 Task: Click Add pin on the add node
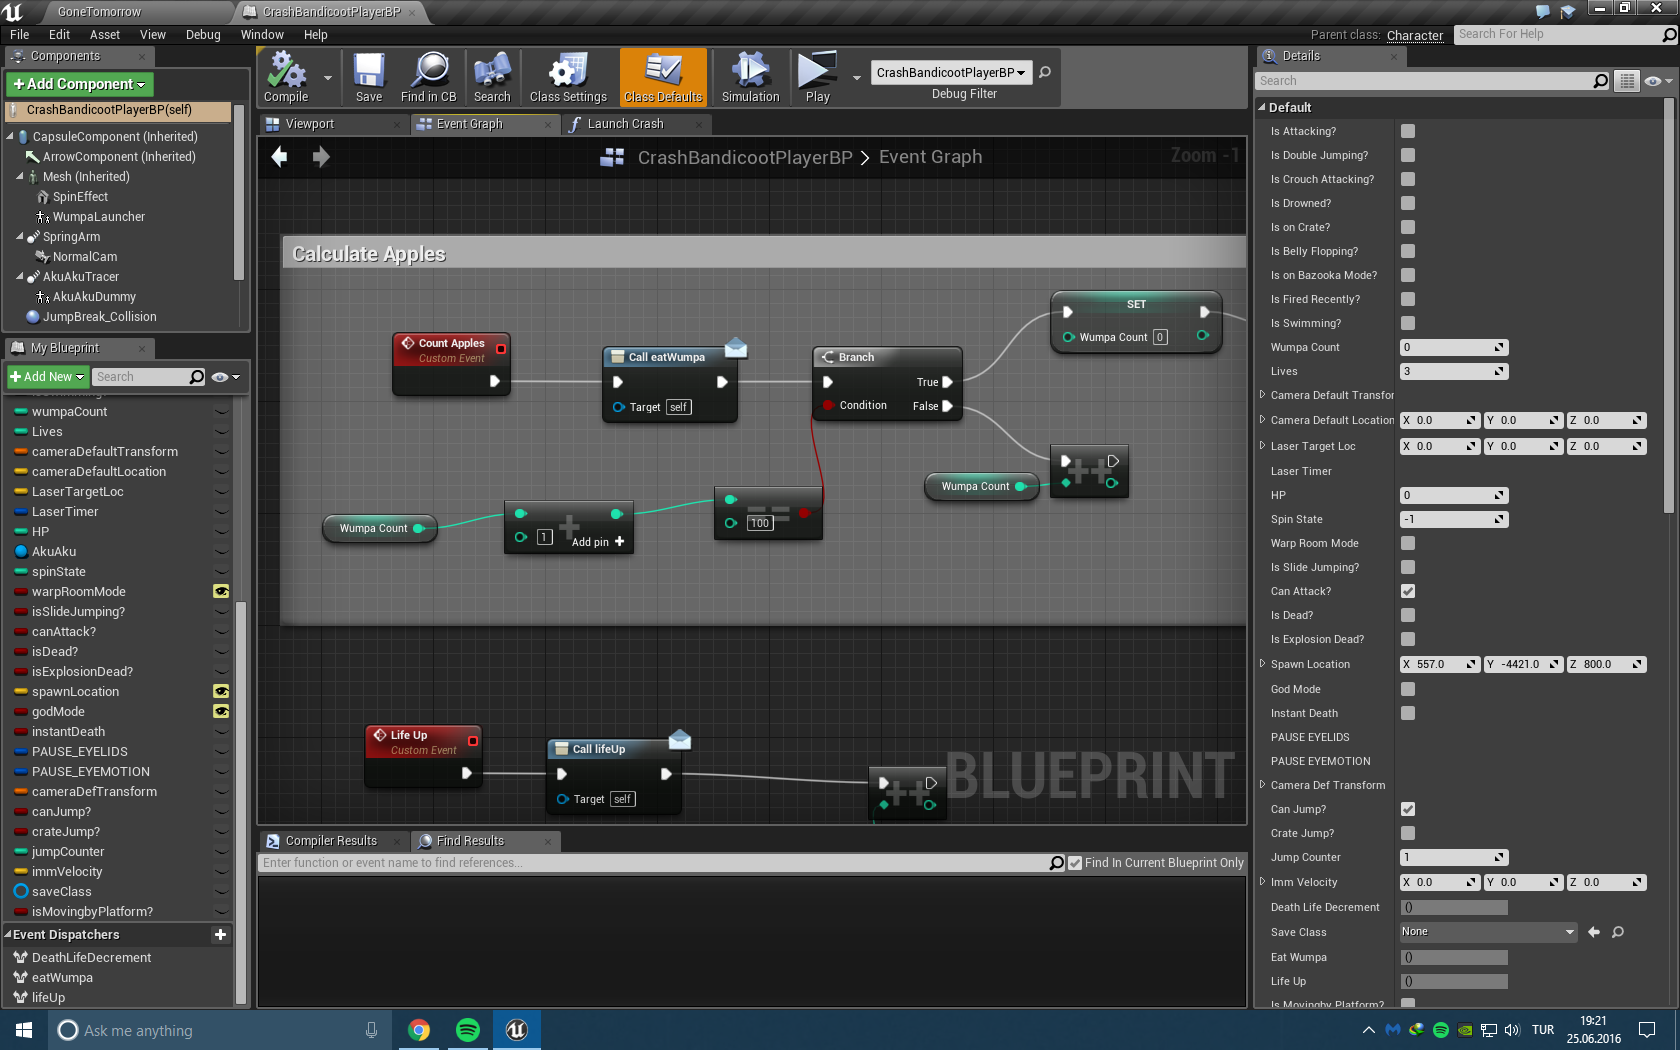click(x=598, y=542)
